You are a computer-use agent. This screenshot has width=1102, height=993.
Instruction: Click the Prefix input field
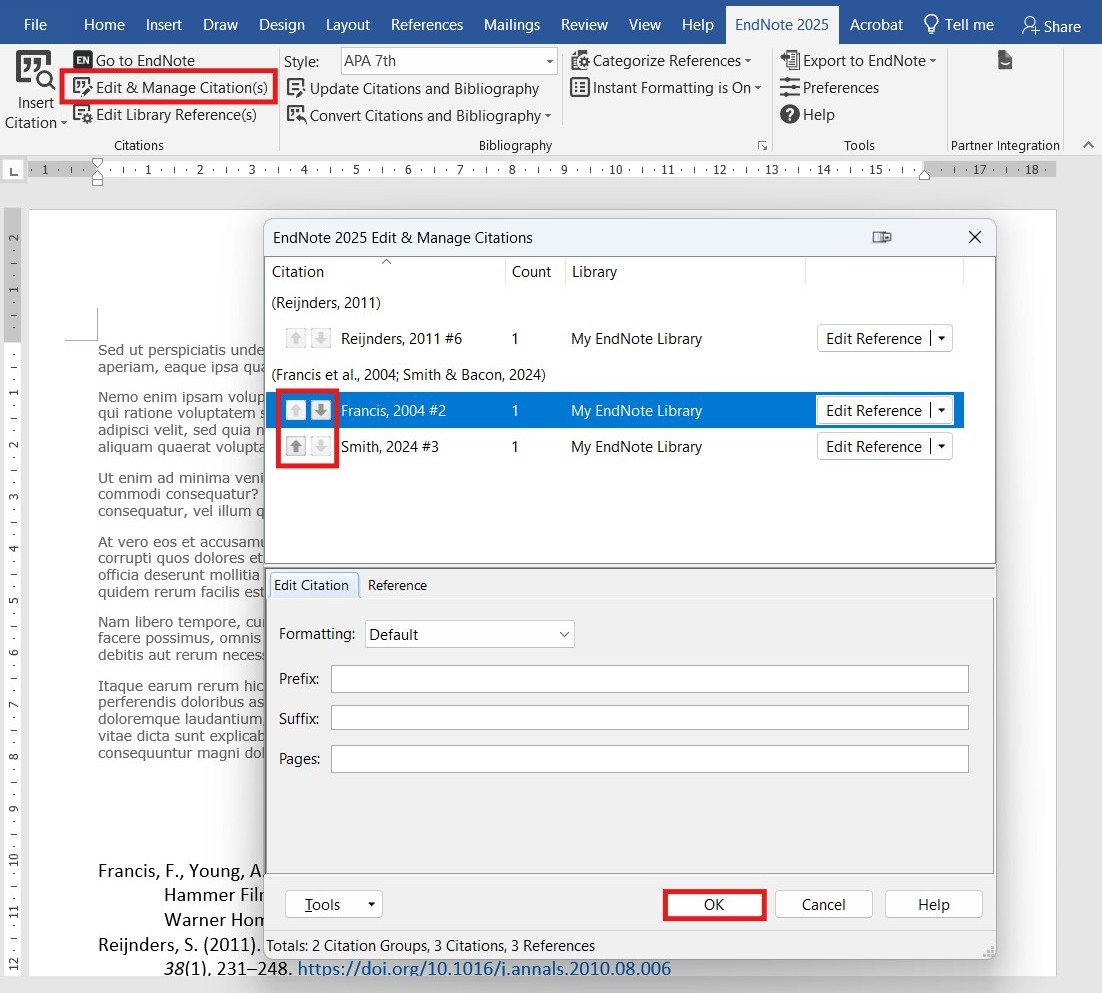point(649,678)
